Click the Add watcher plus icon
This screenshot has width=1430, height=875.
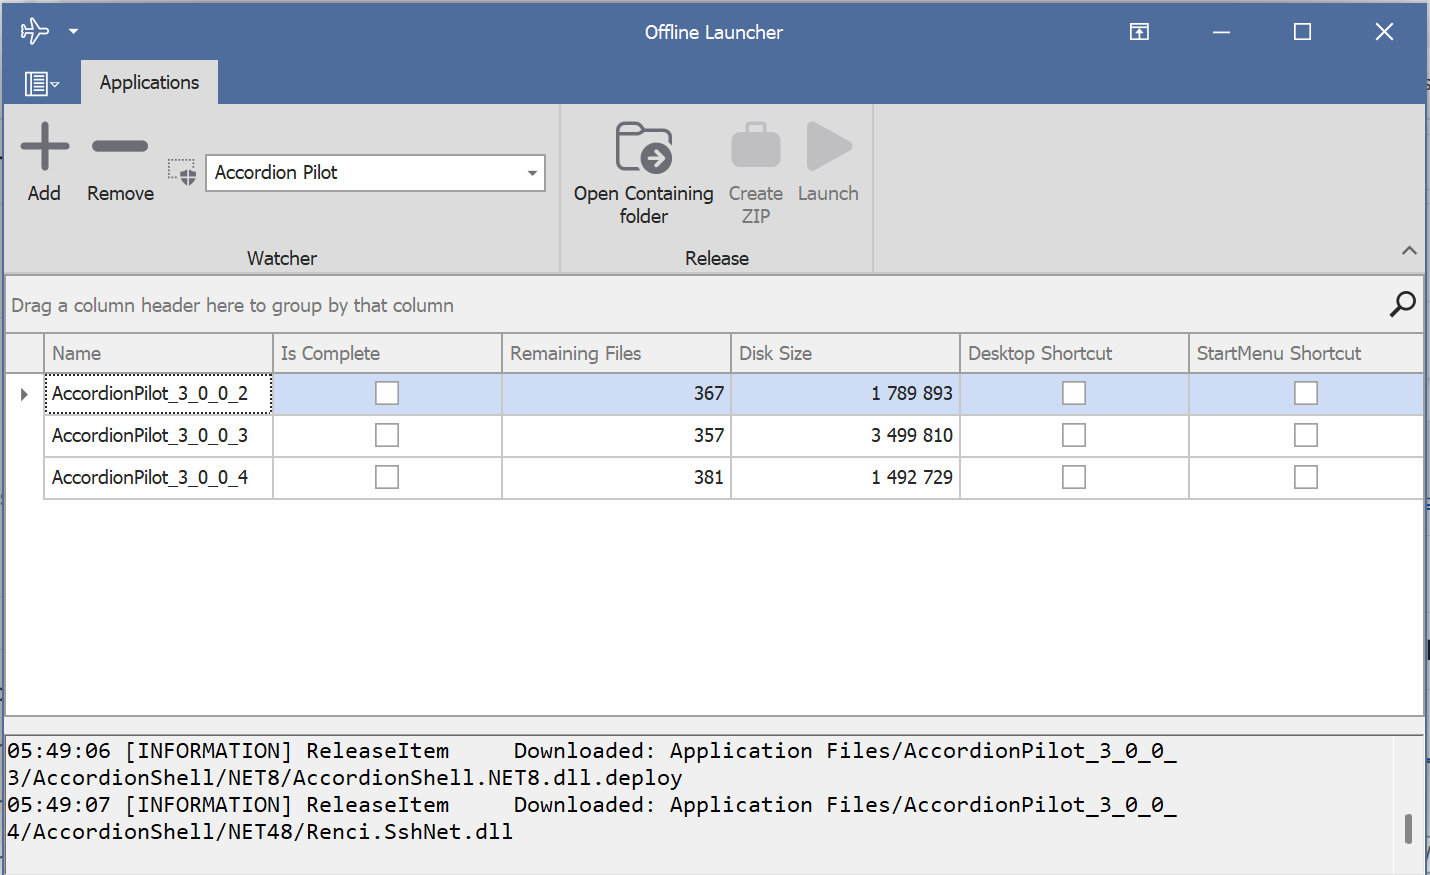tap(45, 147)
